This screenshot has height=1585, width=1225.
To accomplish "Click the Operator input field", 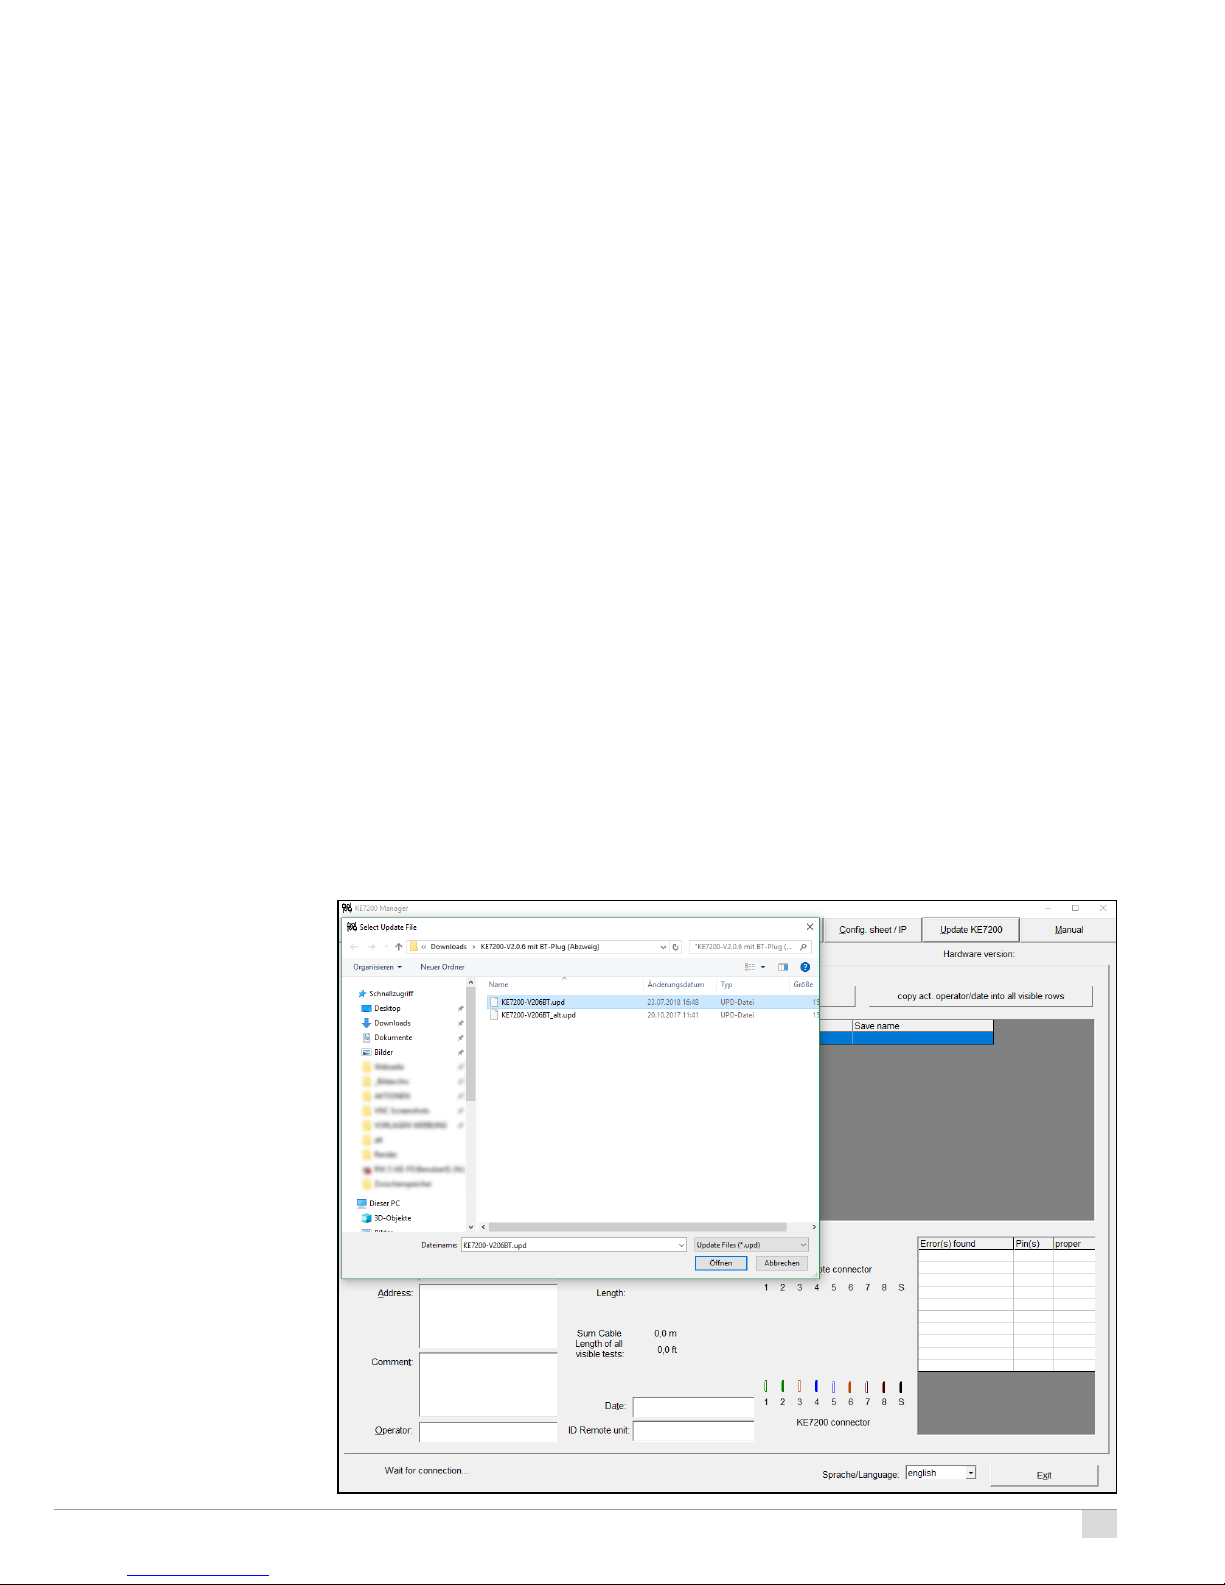I will tap(488, 1431).
